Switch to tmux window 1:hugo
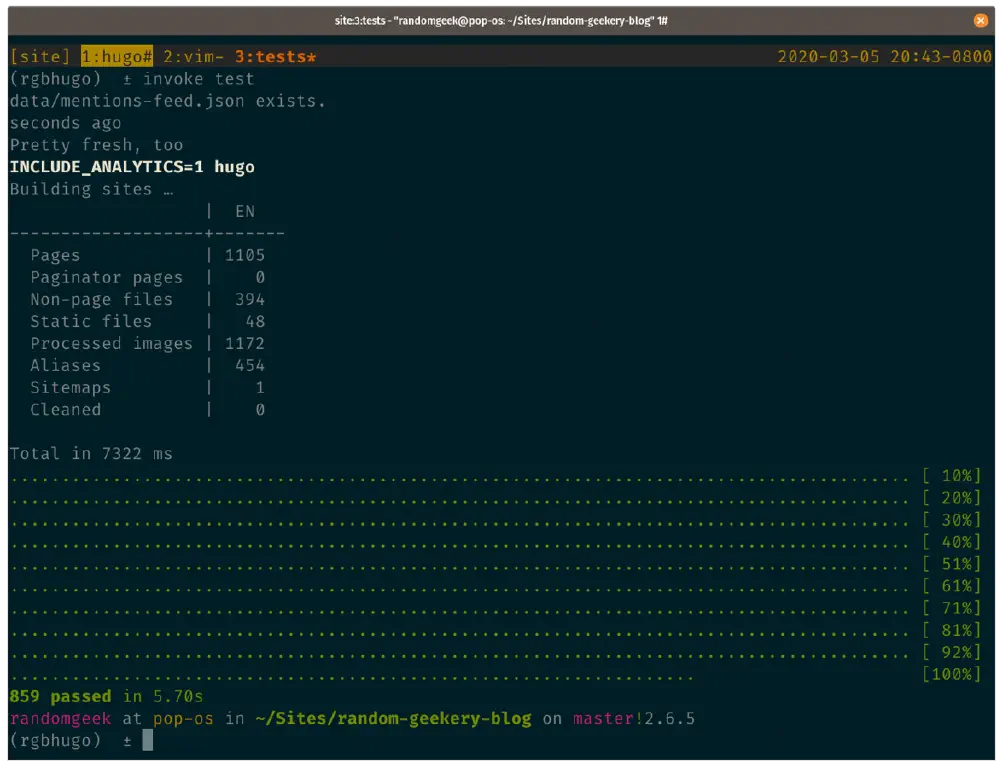 pos(116,57)
